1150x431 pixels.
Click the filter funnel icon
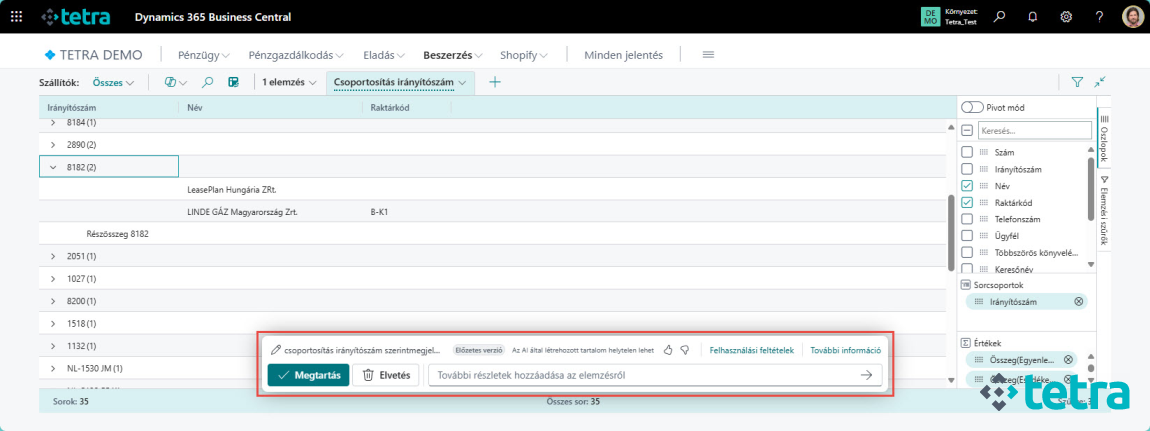click(1077, 83)
